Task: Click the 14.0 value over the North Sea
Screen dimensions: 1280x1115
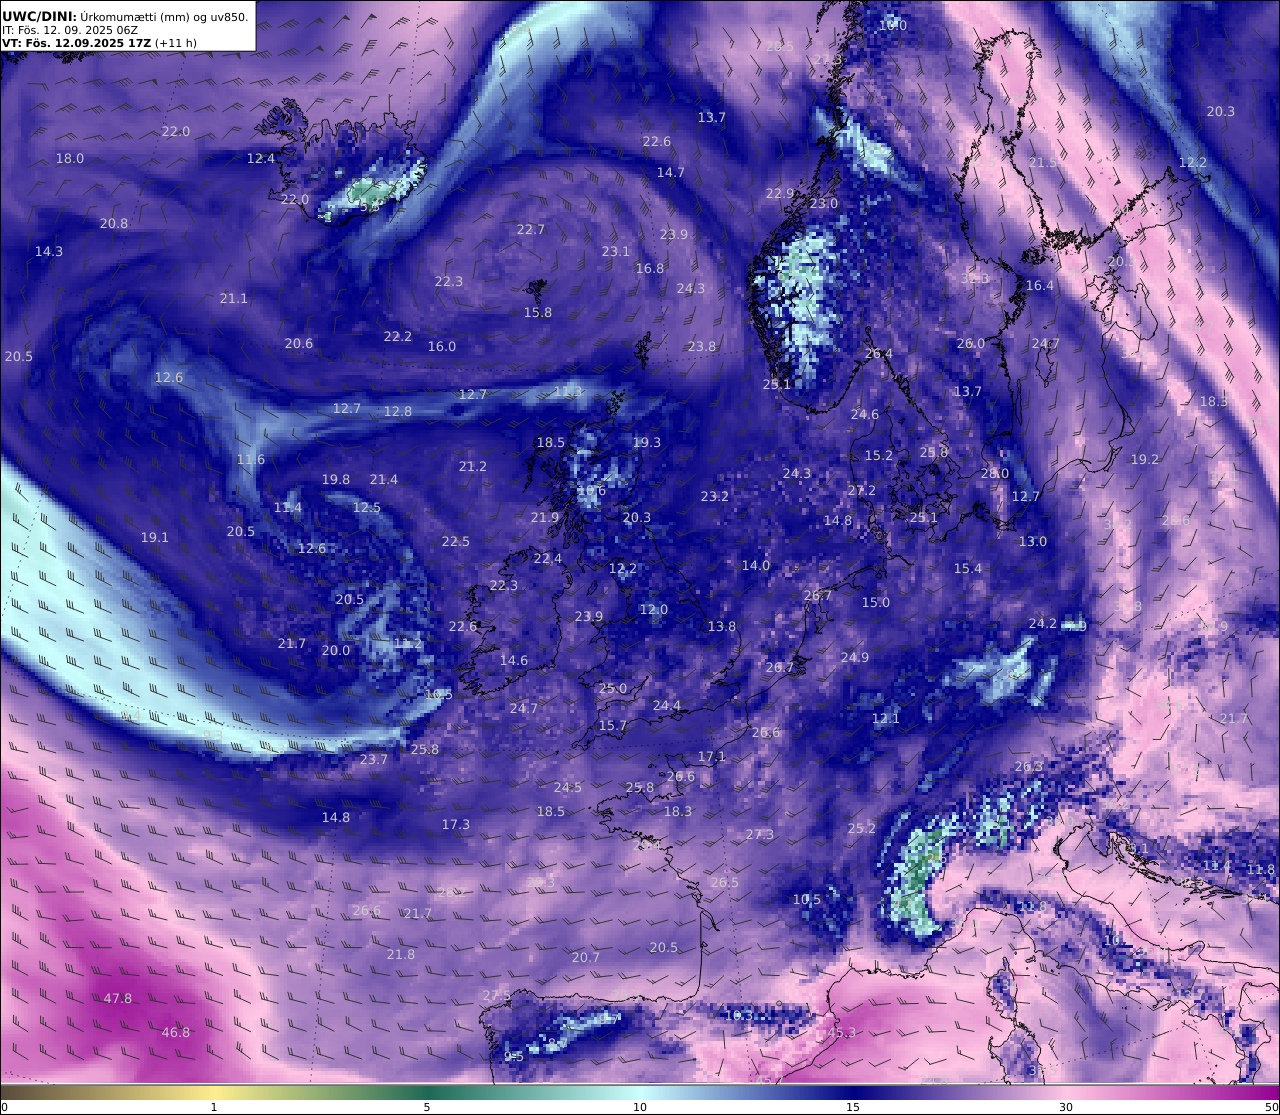Action: tap(756, 566)
